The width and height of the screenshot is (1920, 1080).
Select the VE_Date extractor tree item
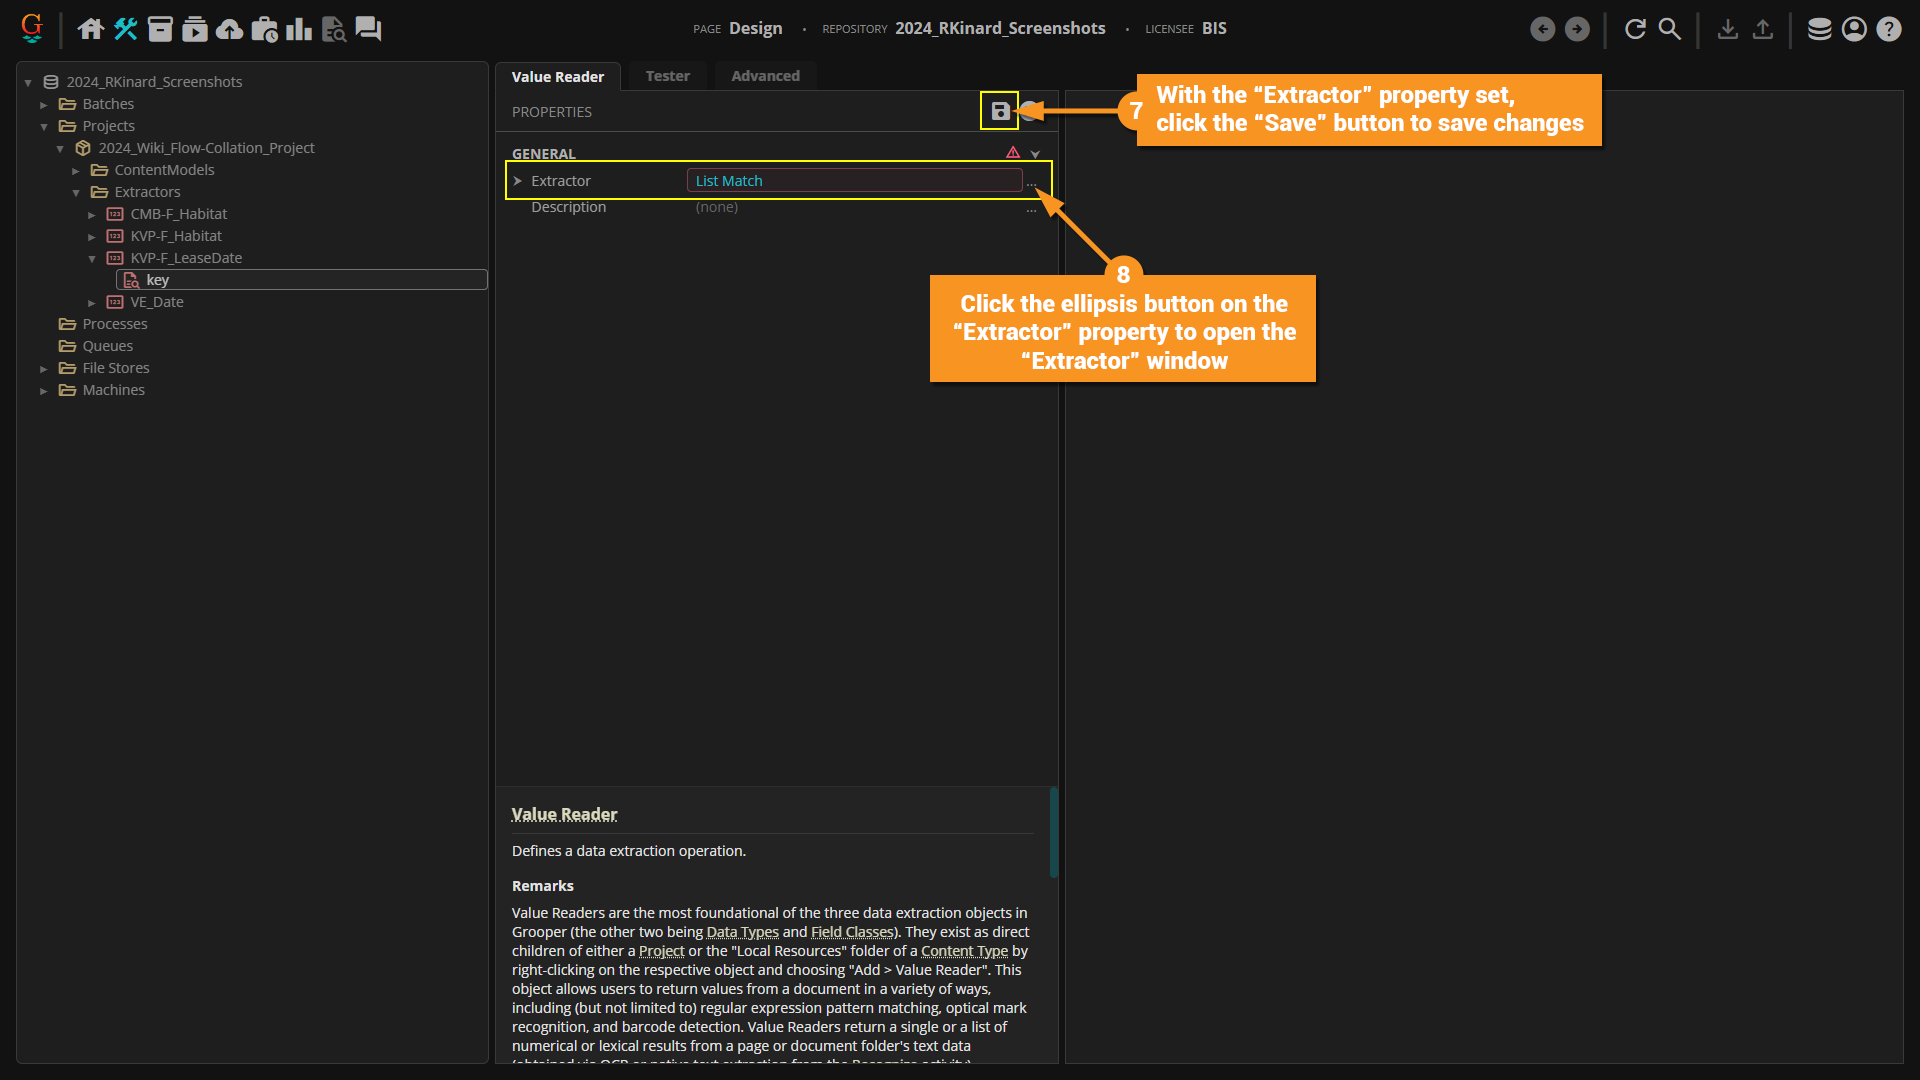click(x=157, y=302)
